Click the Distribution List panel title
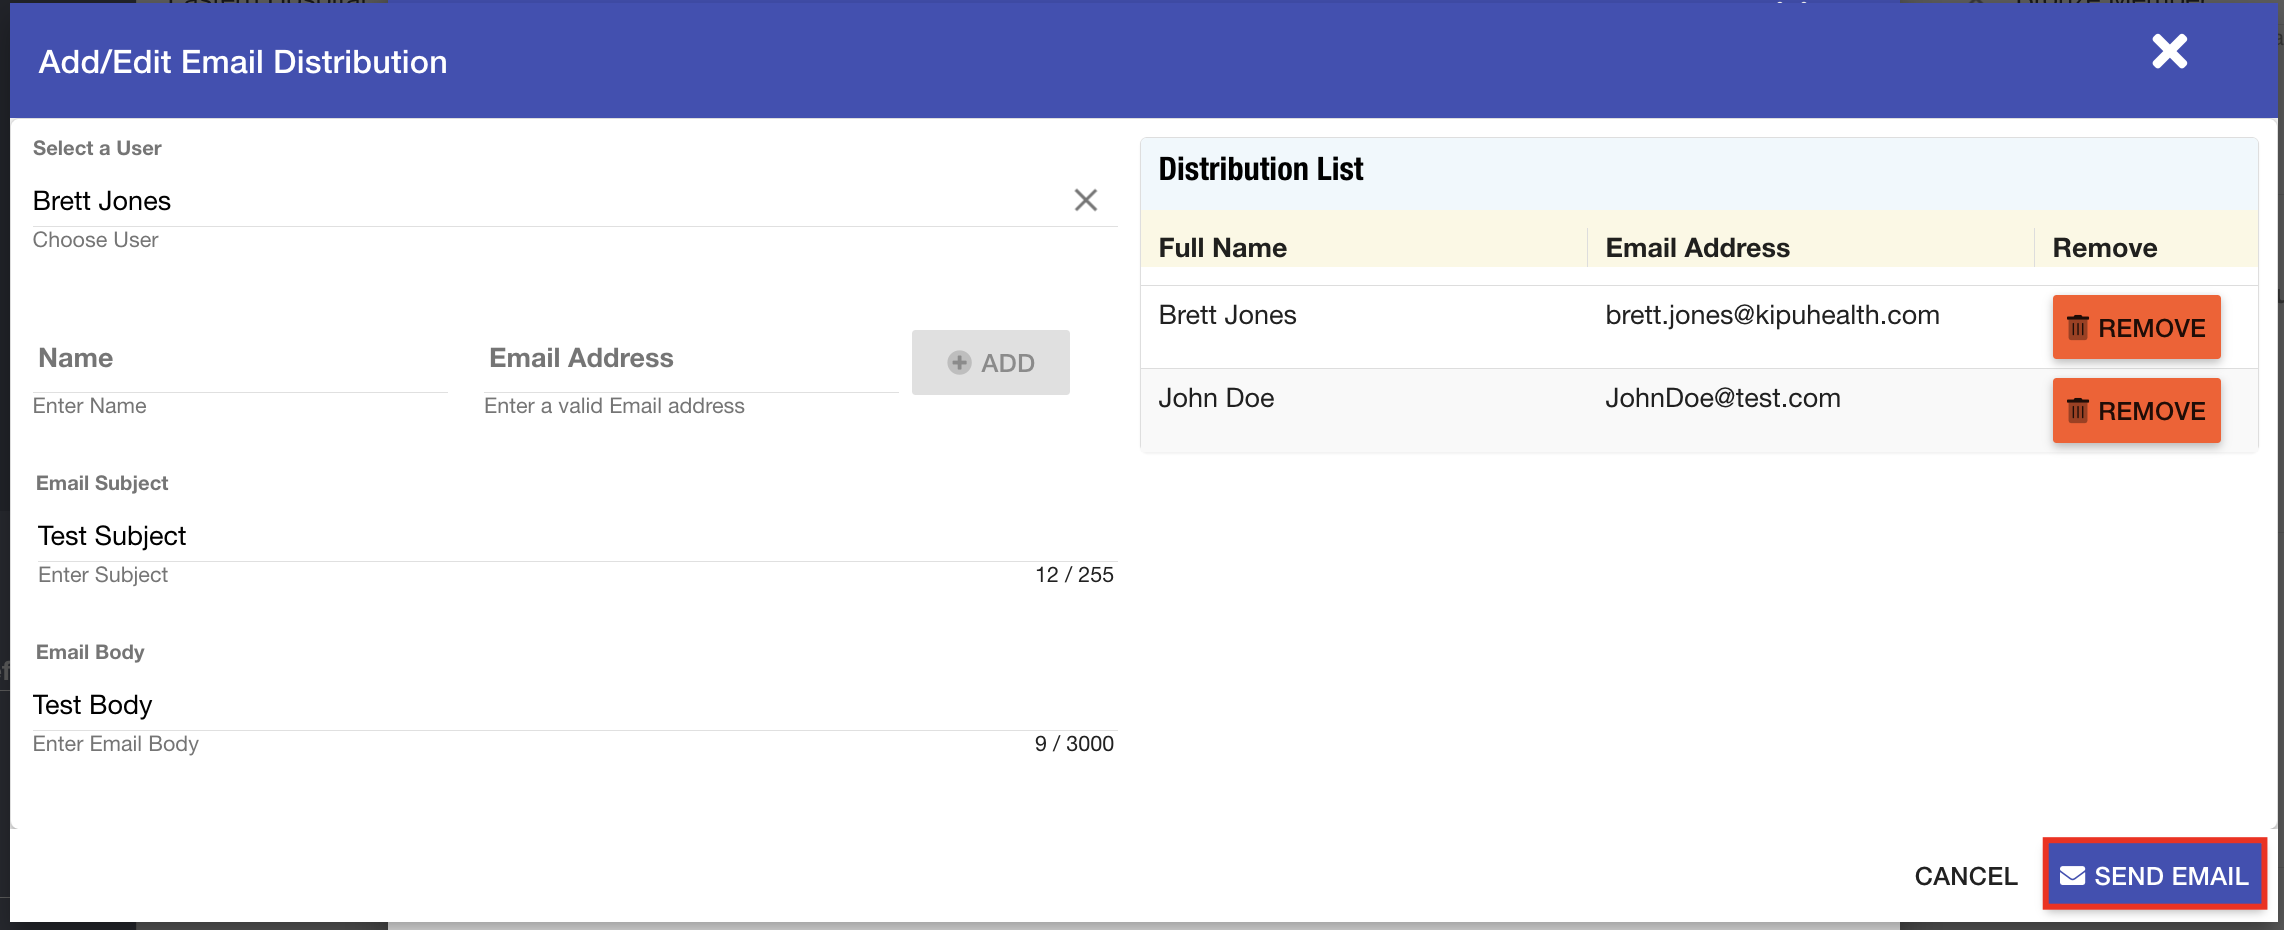This screenshot has height=930, width=2284. (x=1260, y=170)
